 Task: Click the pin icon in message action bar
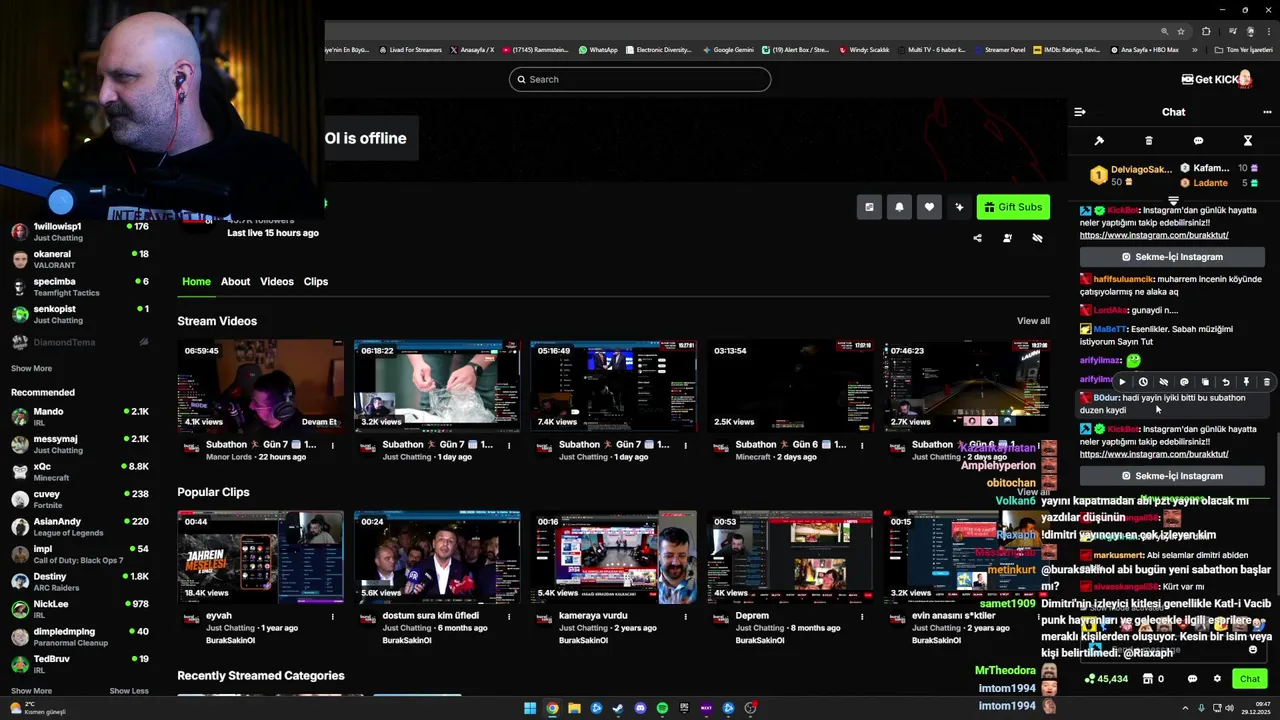(1246, 382)
